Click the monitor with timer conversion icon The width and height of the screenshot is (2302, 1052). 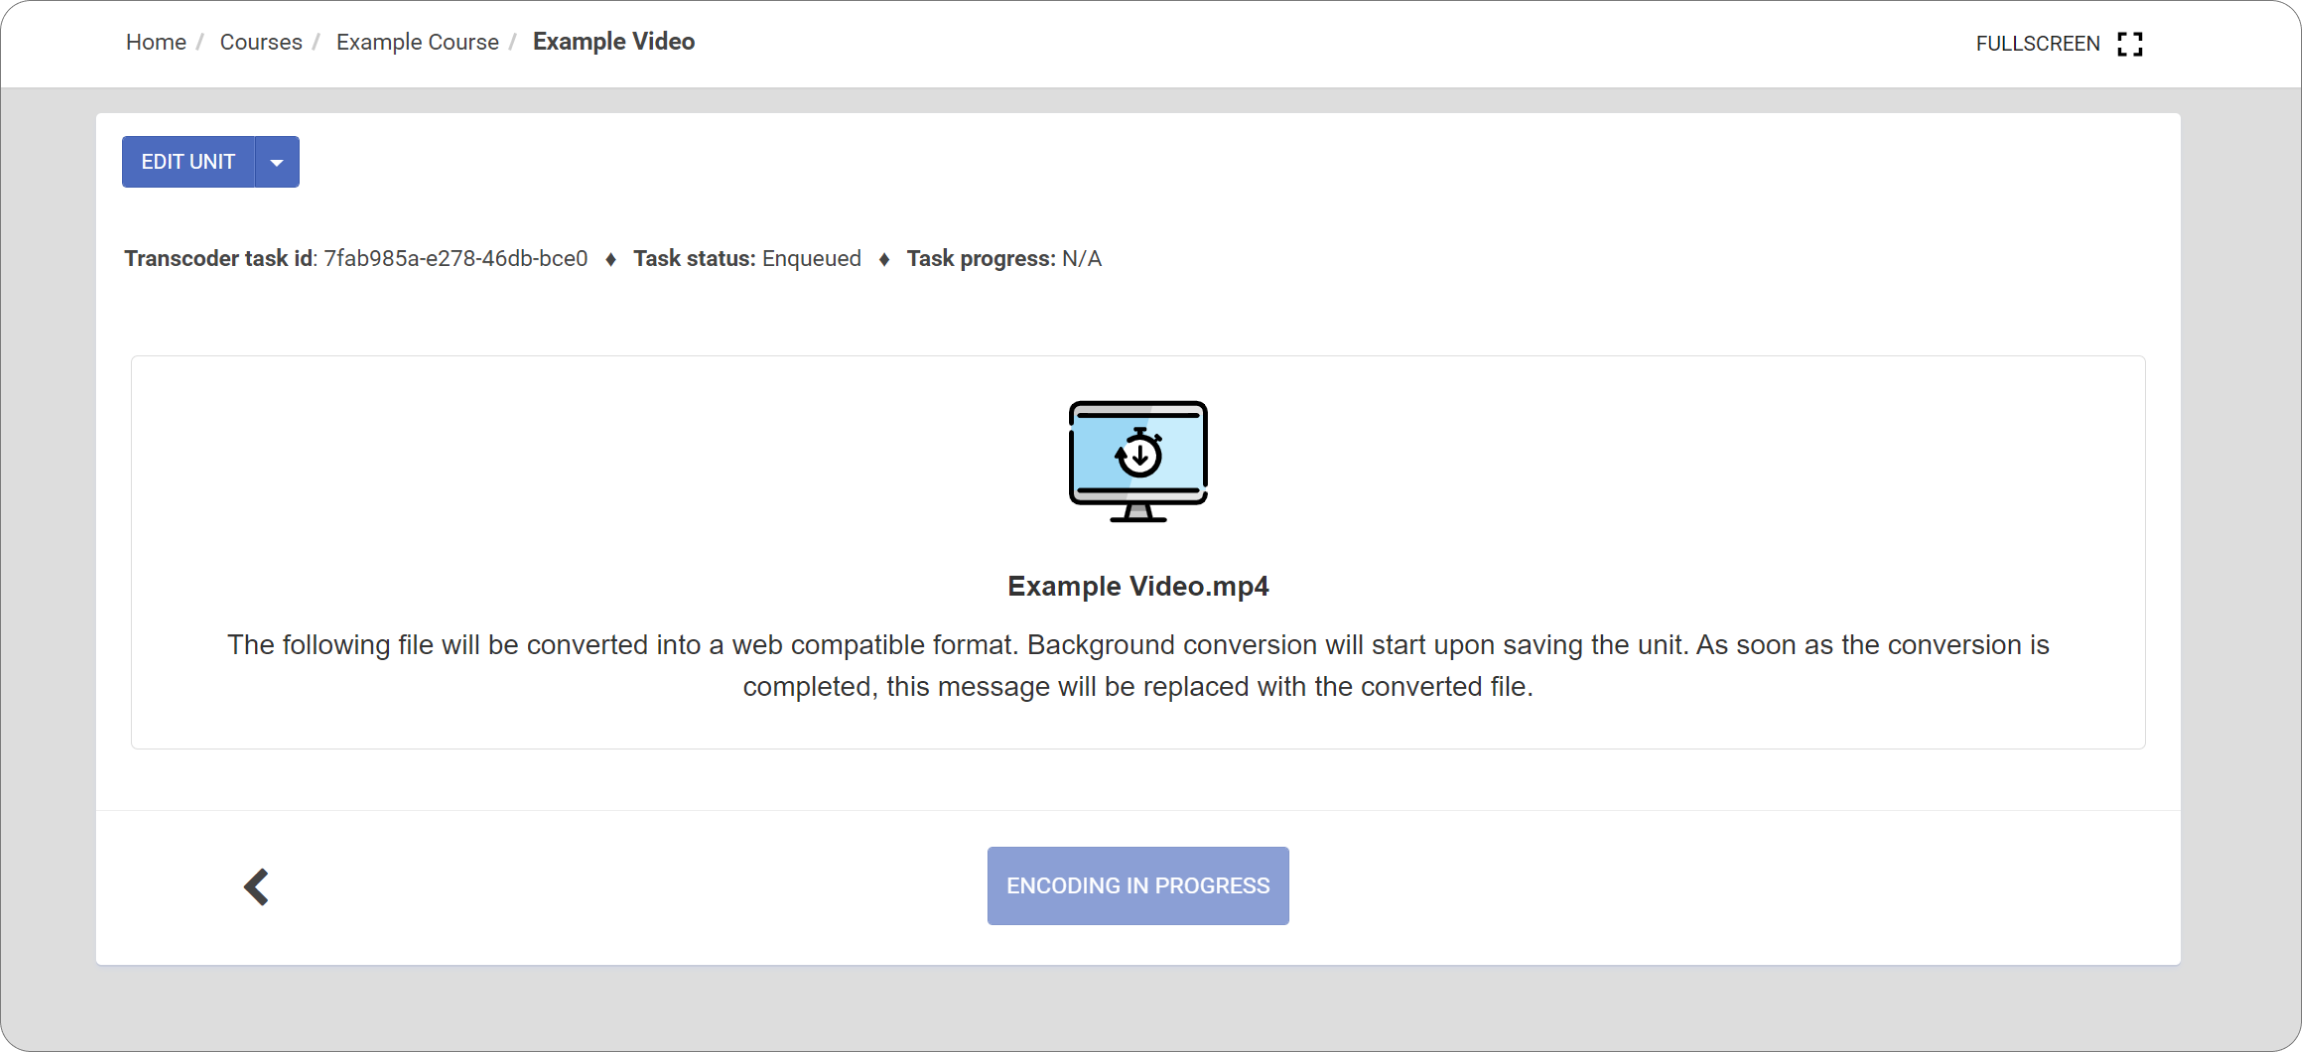click(x=1138, y=462)
